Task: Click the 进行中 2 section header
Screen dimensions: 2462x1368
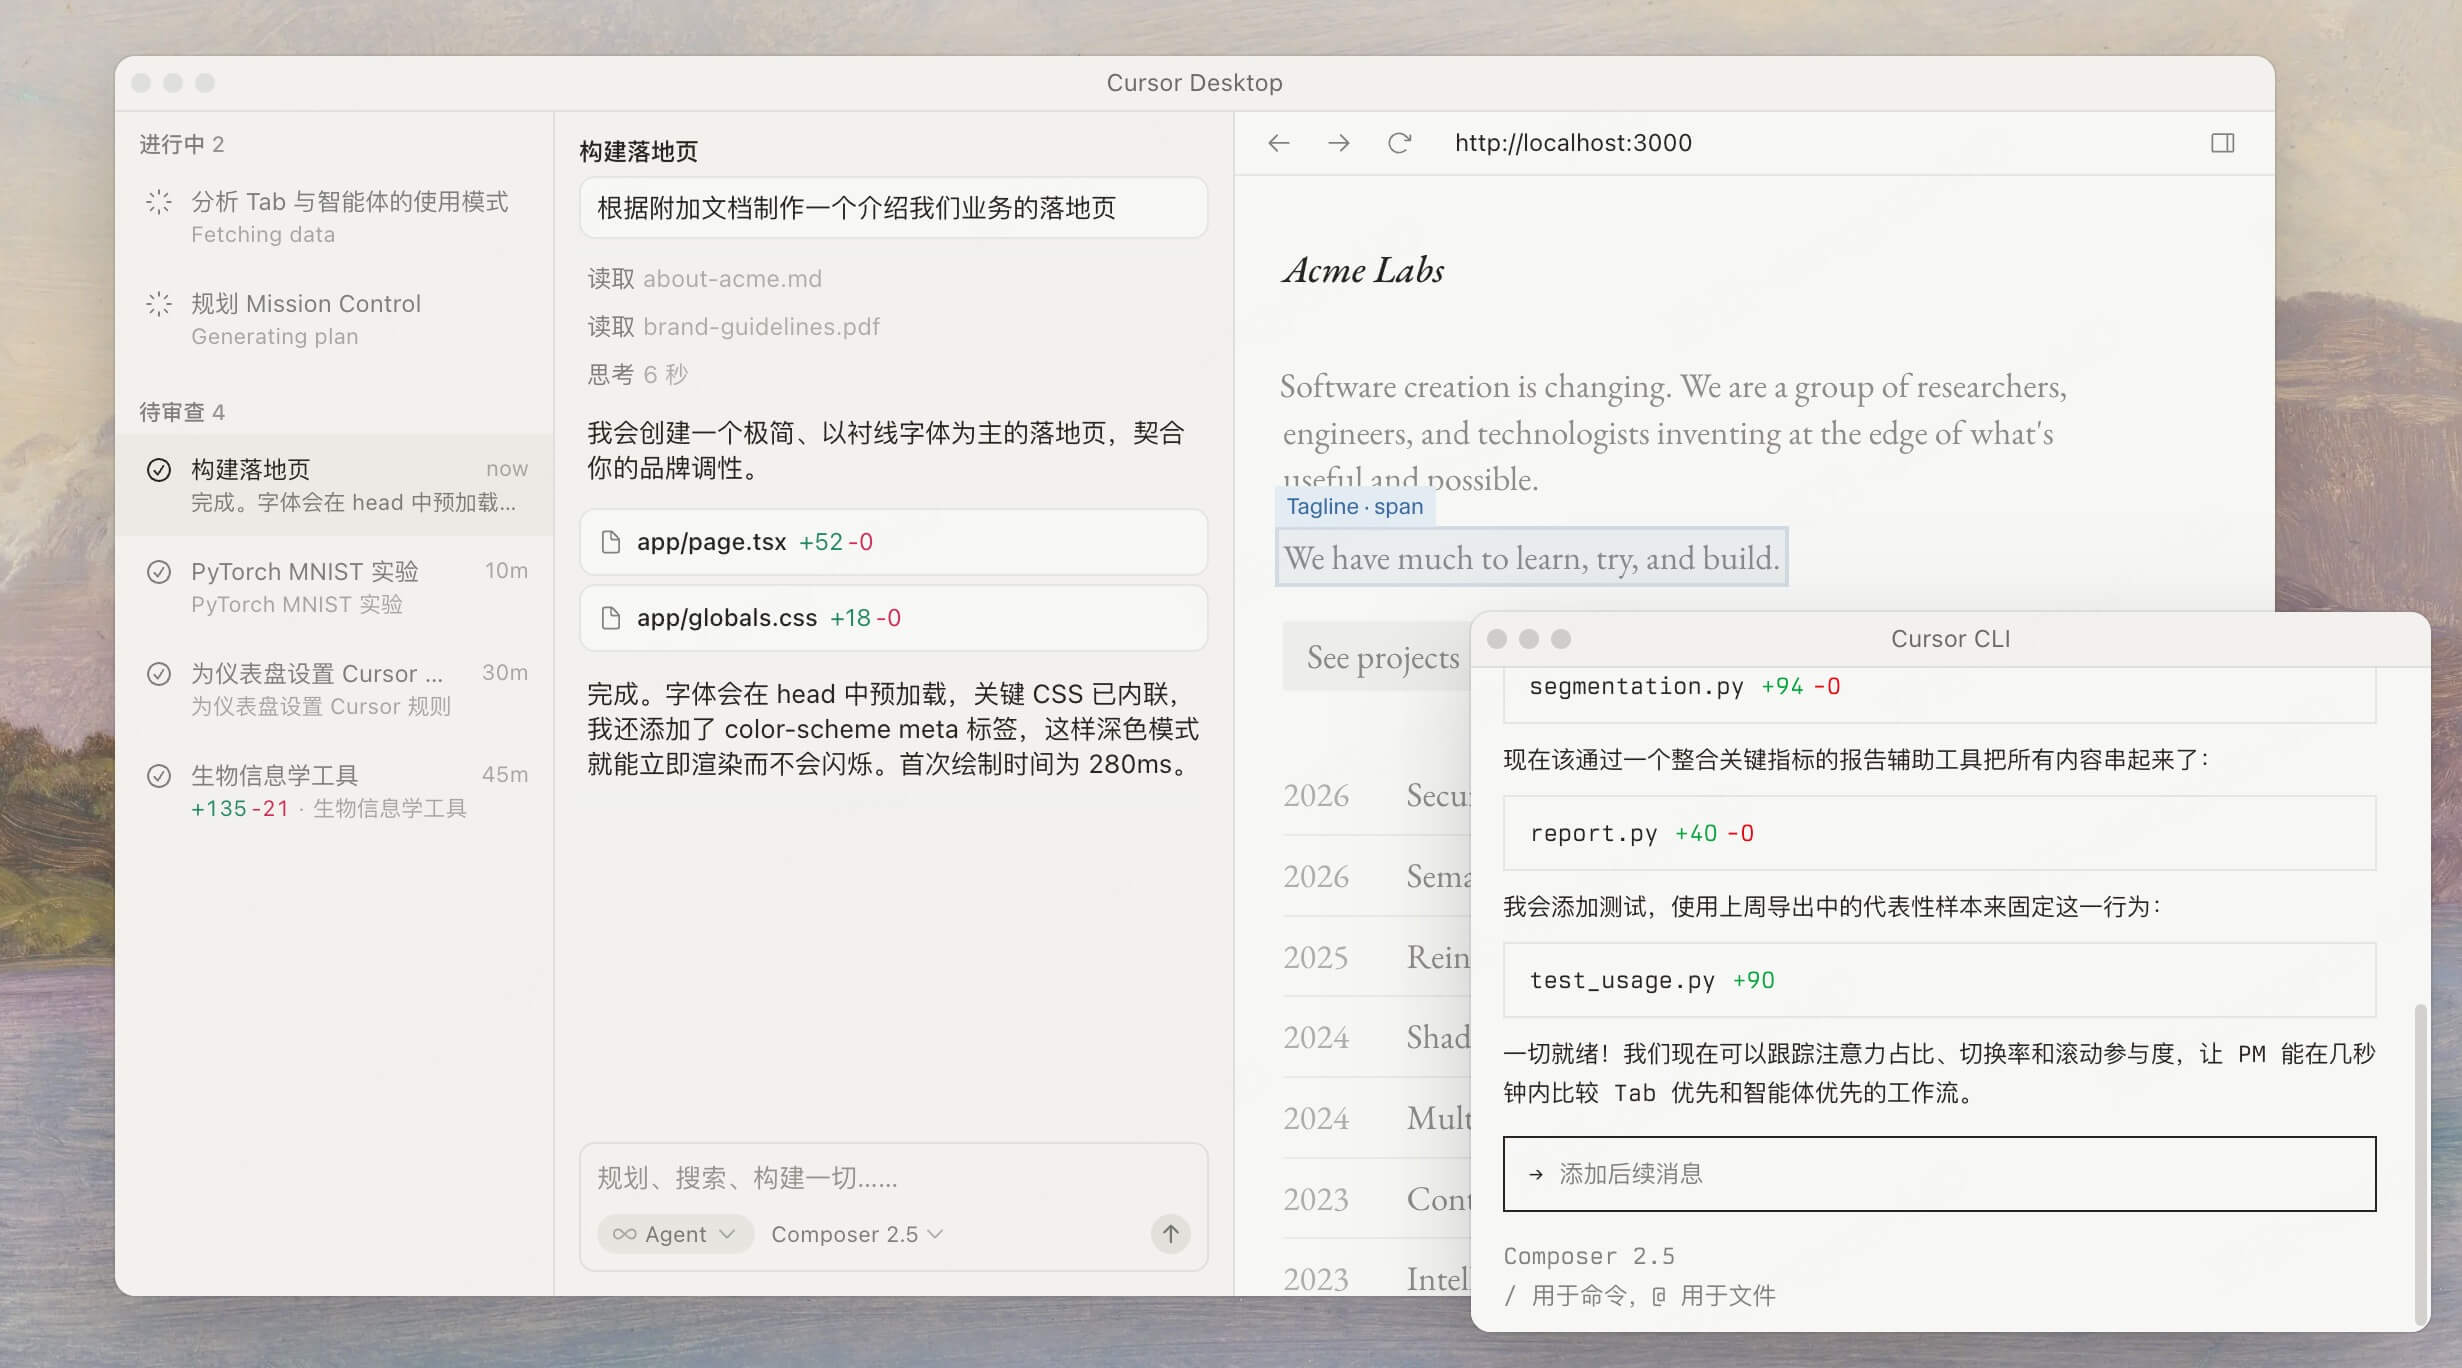Action: [x=181, y=145]
